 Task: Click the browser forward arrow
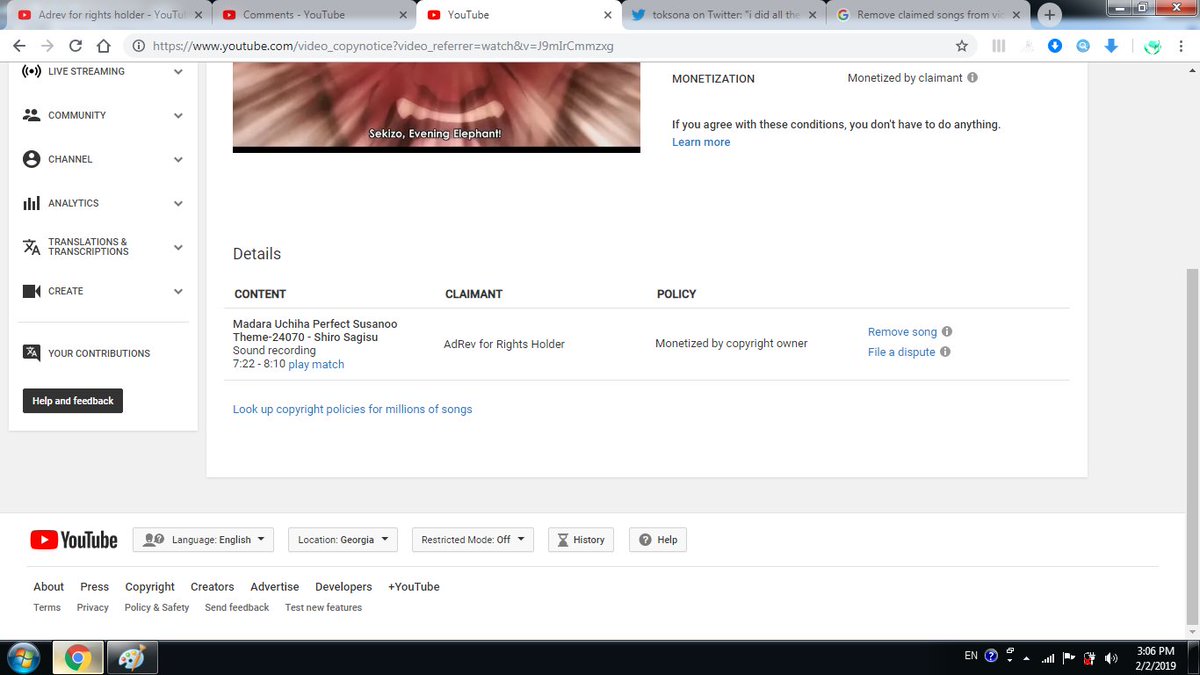pos(47,46)
